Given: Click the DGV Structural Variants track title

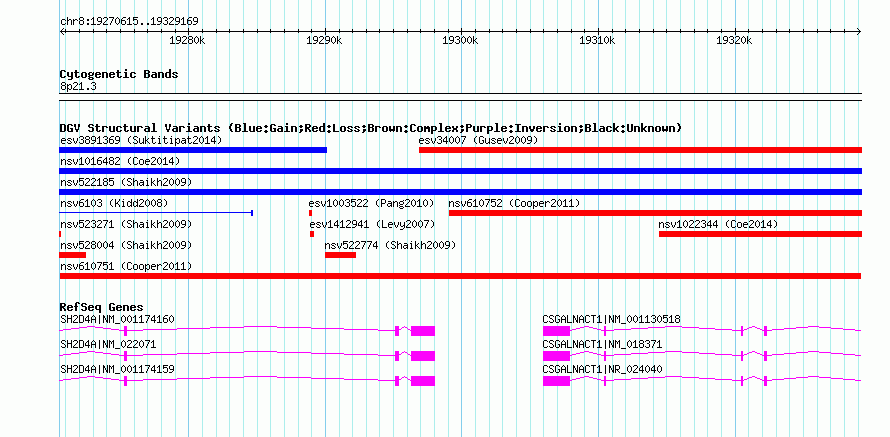Looking at the screenshot, I should tap(371, 128).
